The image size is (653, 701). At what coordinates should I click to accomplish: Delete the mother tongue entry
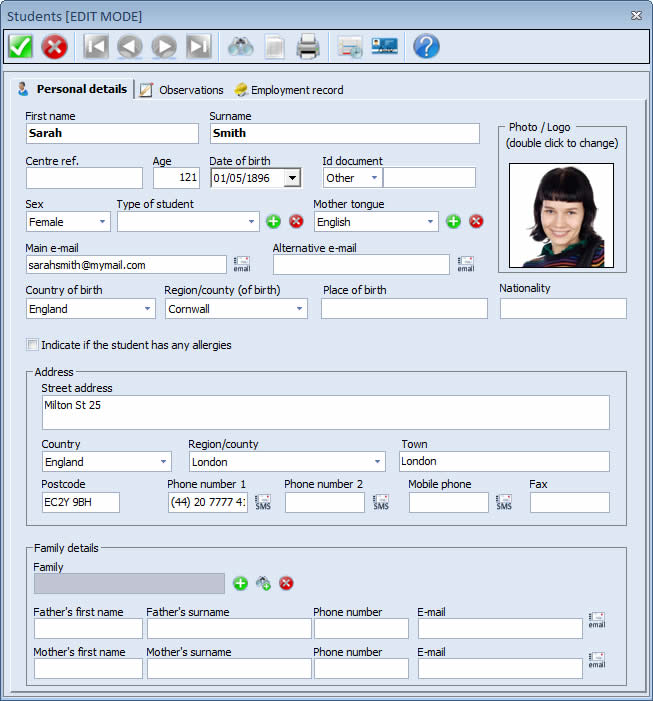476,221
